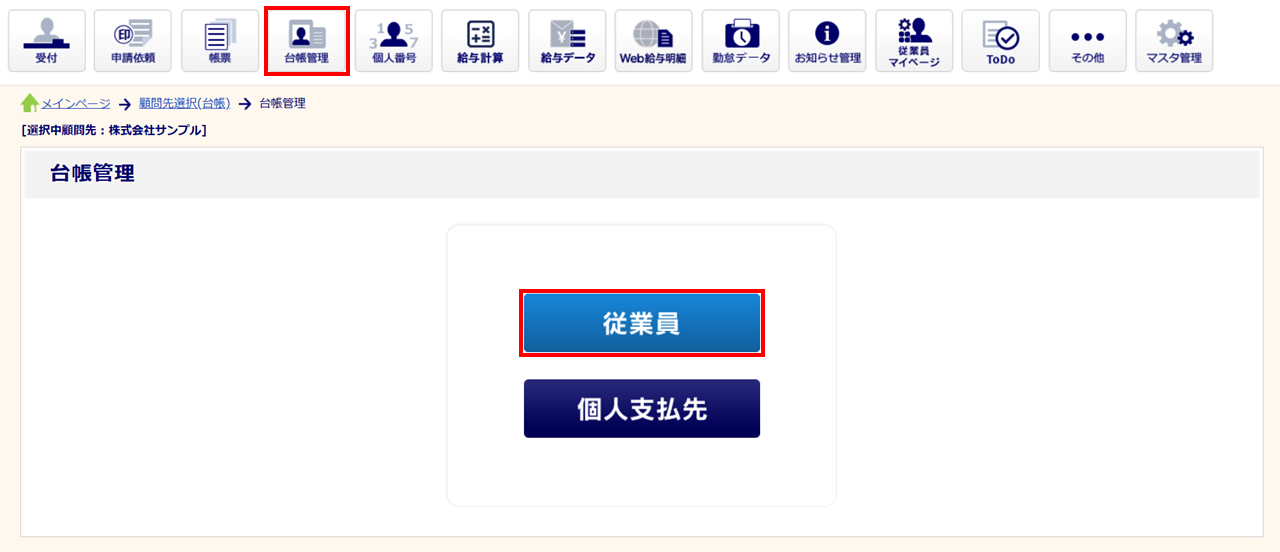Image resolution: width=1280 pixels, height=552 pixels.
Task: Open the ToDo toolbar icon
Action: coord(1001,41)
